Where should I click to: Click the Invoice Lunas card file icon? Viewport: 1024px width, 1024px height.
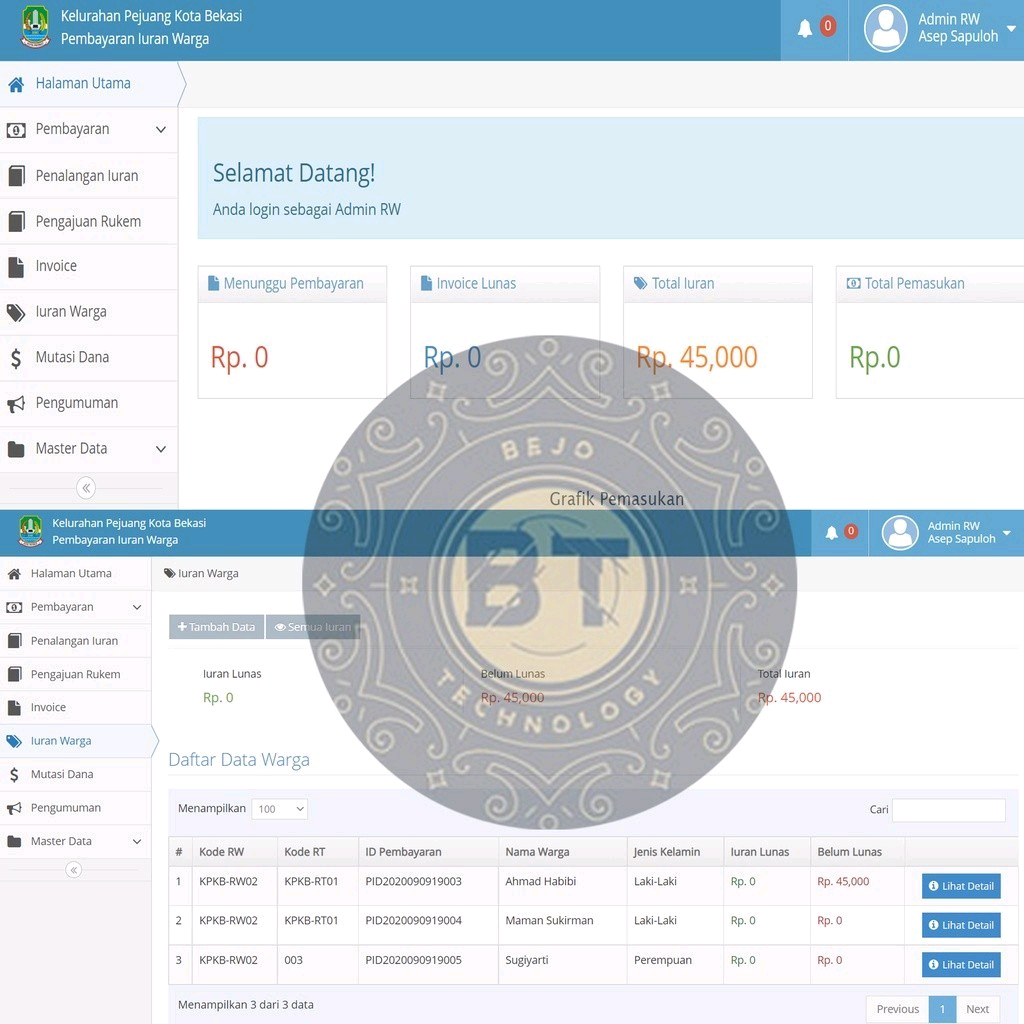[x=426, y=283]
